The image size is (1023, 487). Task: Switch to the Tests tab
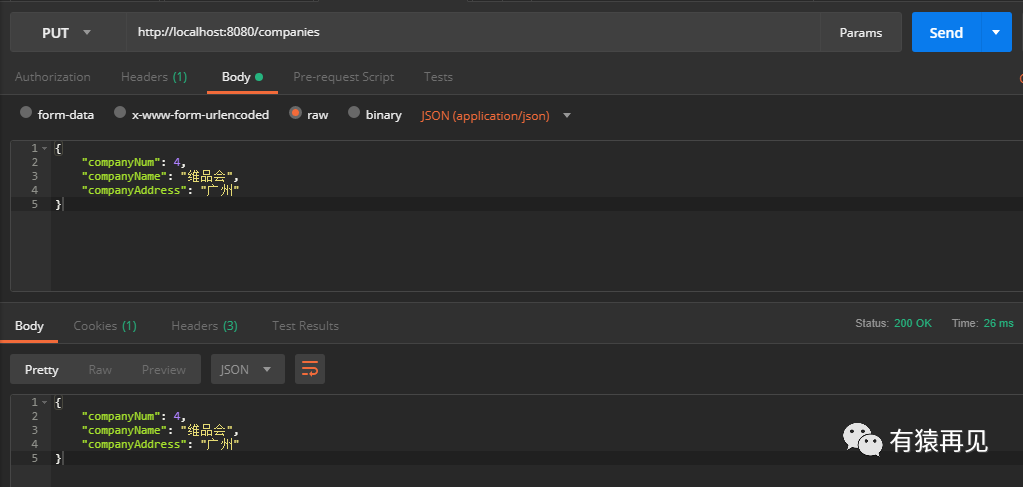pyautogui.click(x=438, y=77)
